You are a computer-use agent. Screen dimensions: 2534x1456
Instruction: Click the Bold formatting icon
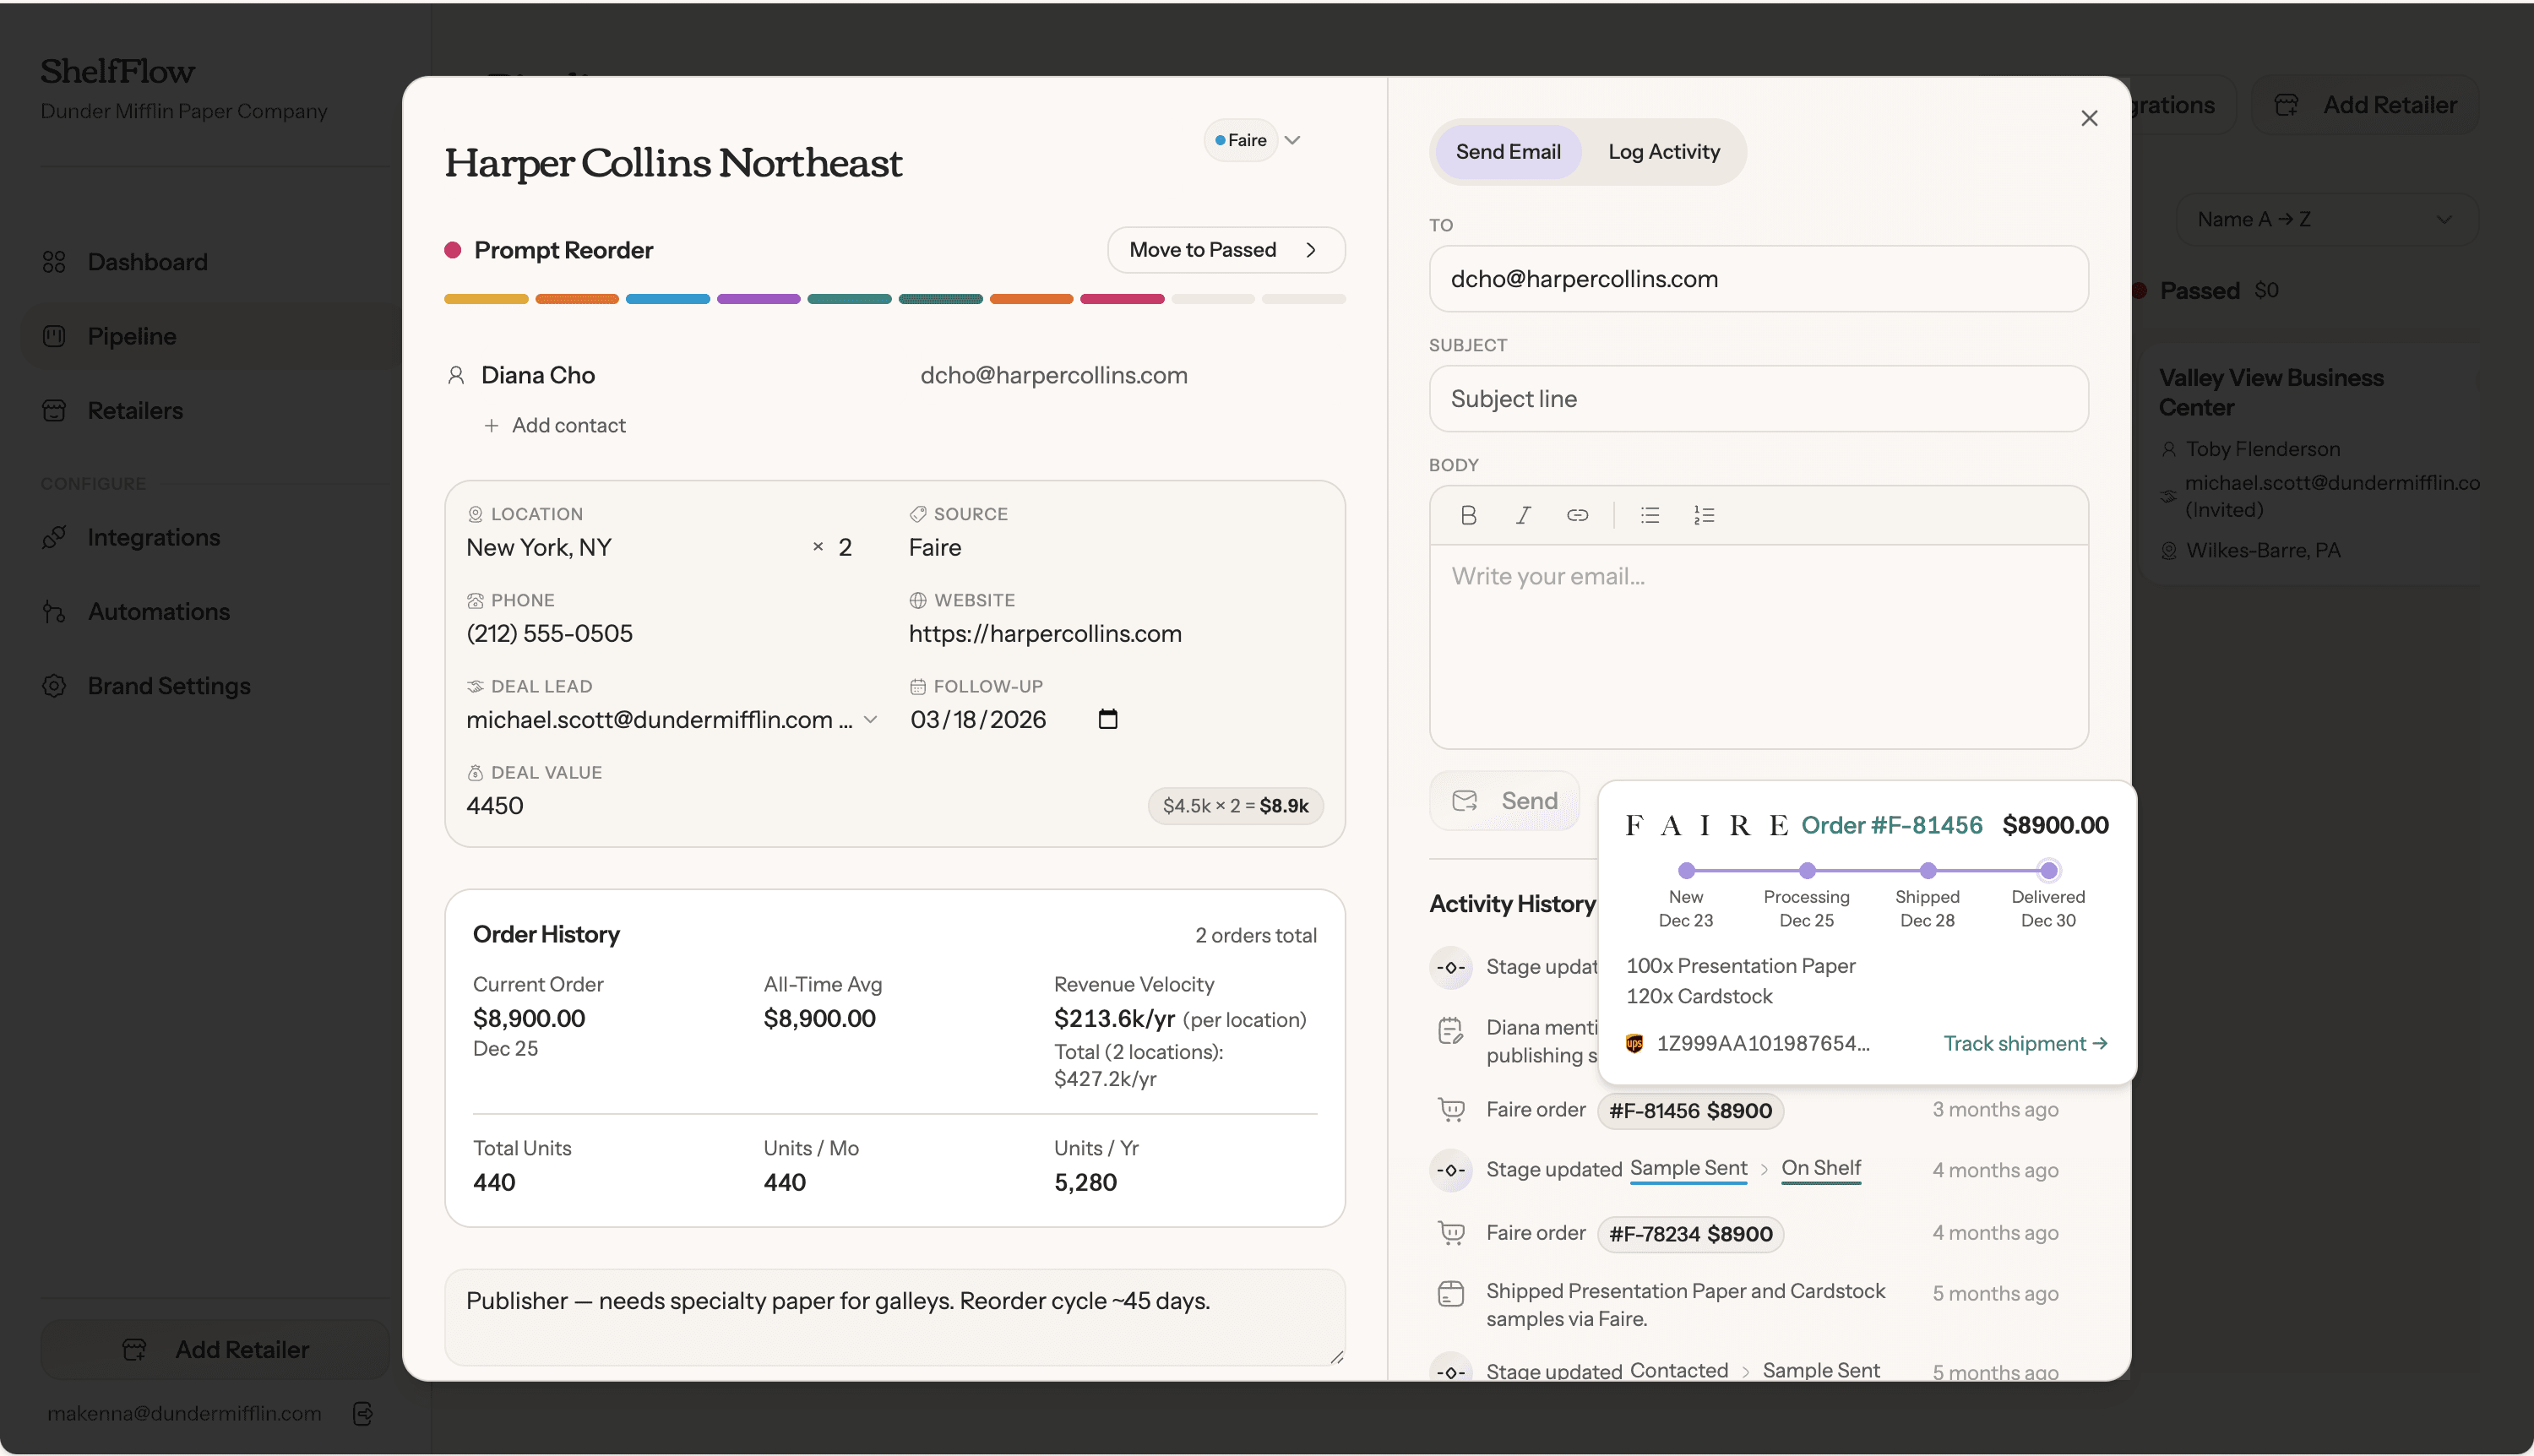point(1468,515)
